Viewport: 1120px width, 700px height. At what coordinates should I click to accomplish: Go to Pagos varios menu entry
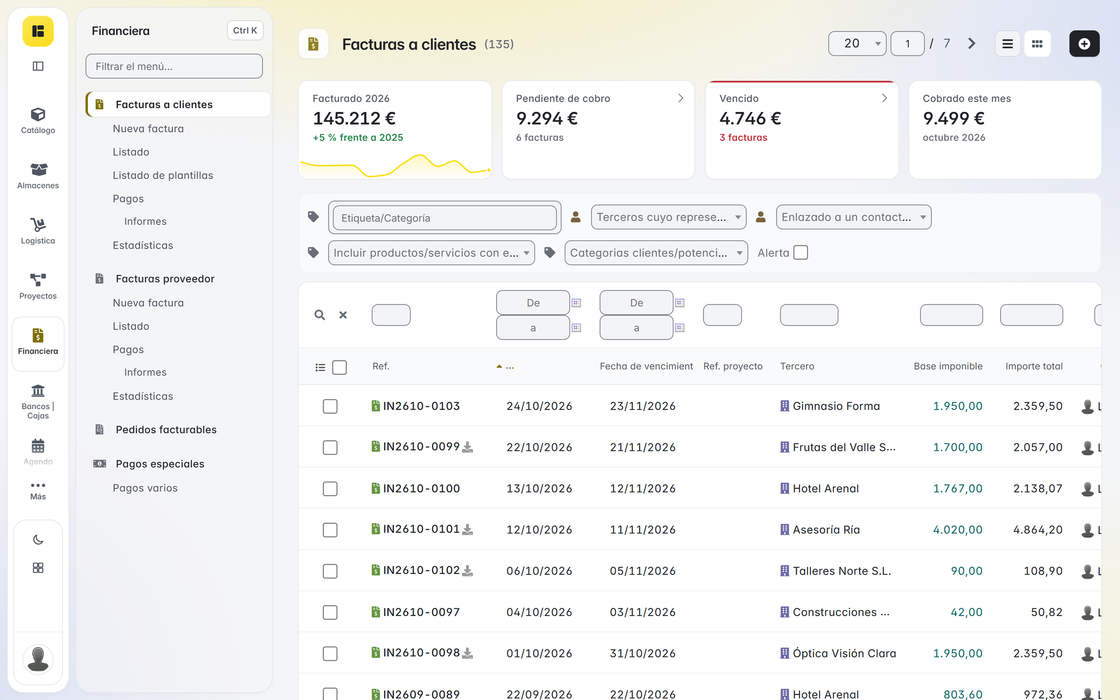145,488
